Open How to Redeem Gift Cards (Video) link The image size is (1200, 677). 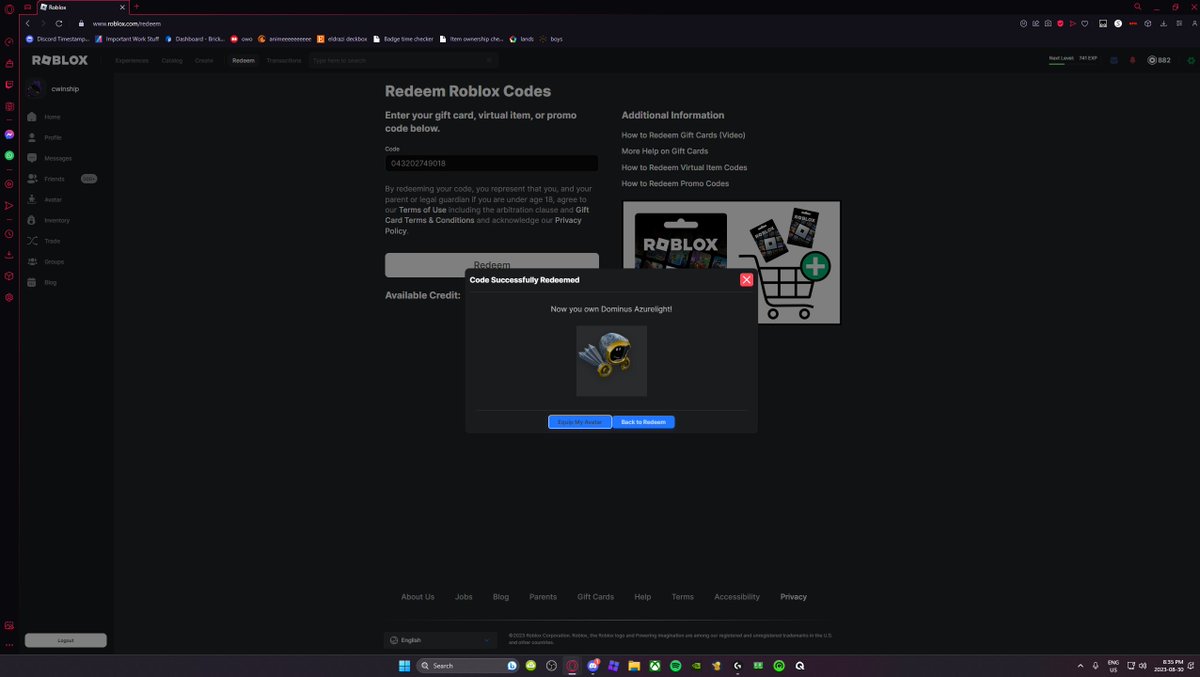point(683,135)
